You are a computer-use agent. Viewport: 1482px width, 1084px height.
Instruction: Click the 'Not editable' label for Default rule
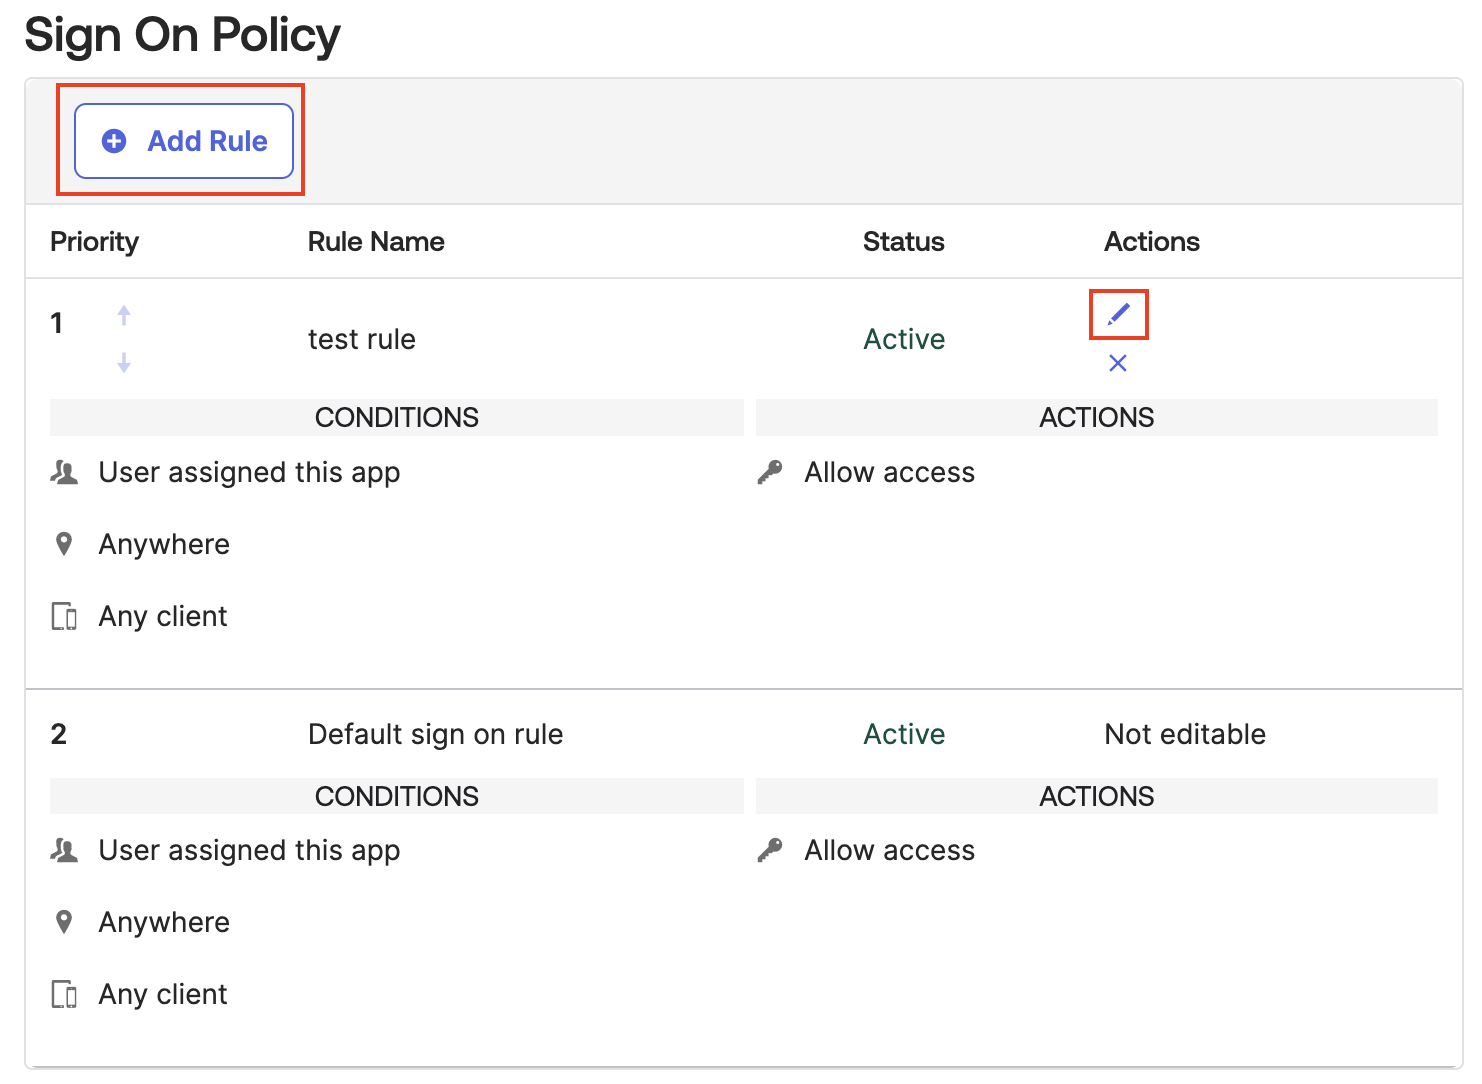(1185, 734)
